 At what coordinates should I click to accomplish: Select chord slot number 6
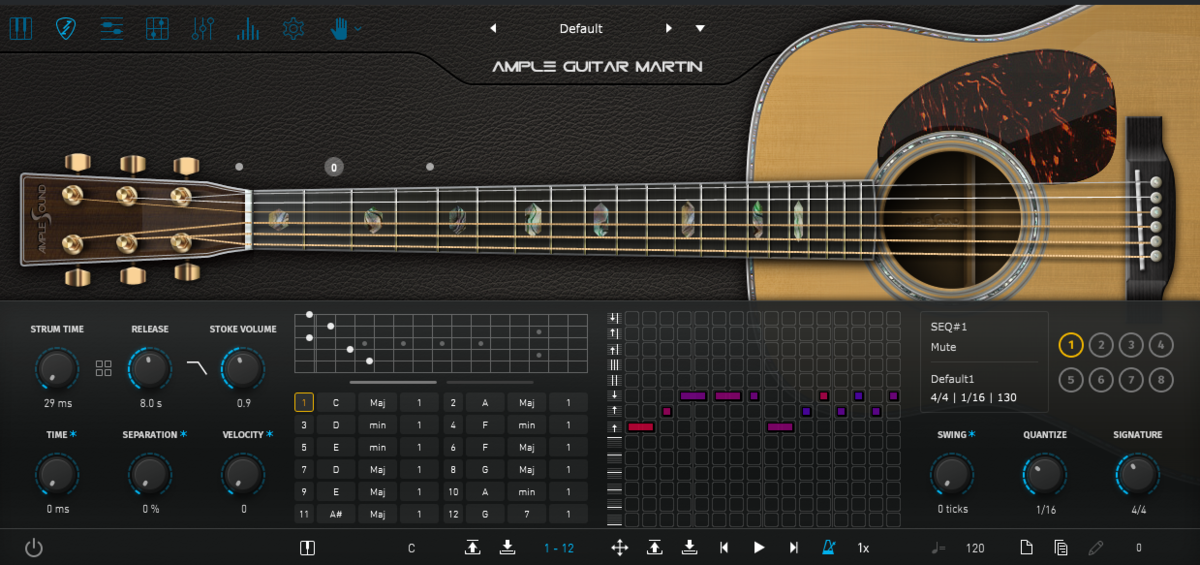click(x=453, y=447)
